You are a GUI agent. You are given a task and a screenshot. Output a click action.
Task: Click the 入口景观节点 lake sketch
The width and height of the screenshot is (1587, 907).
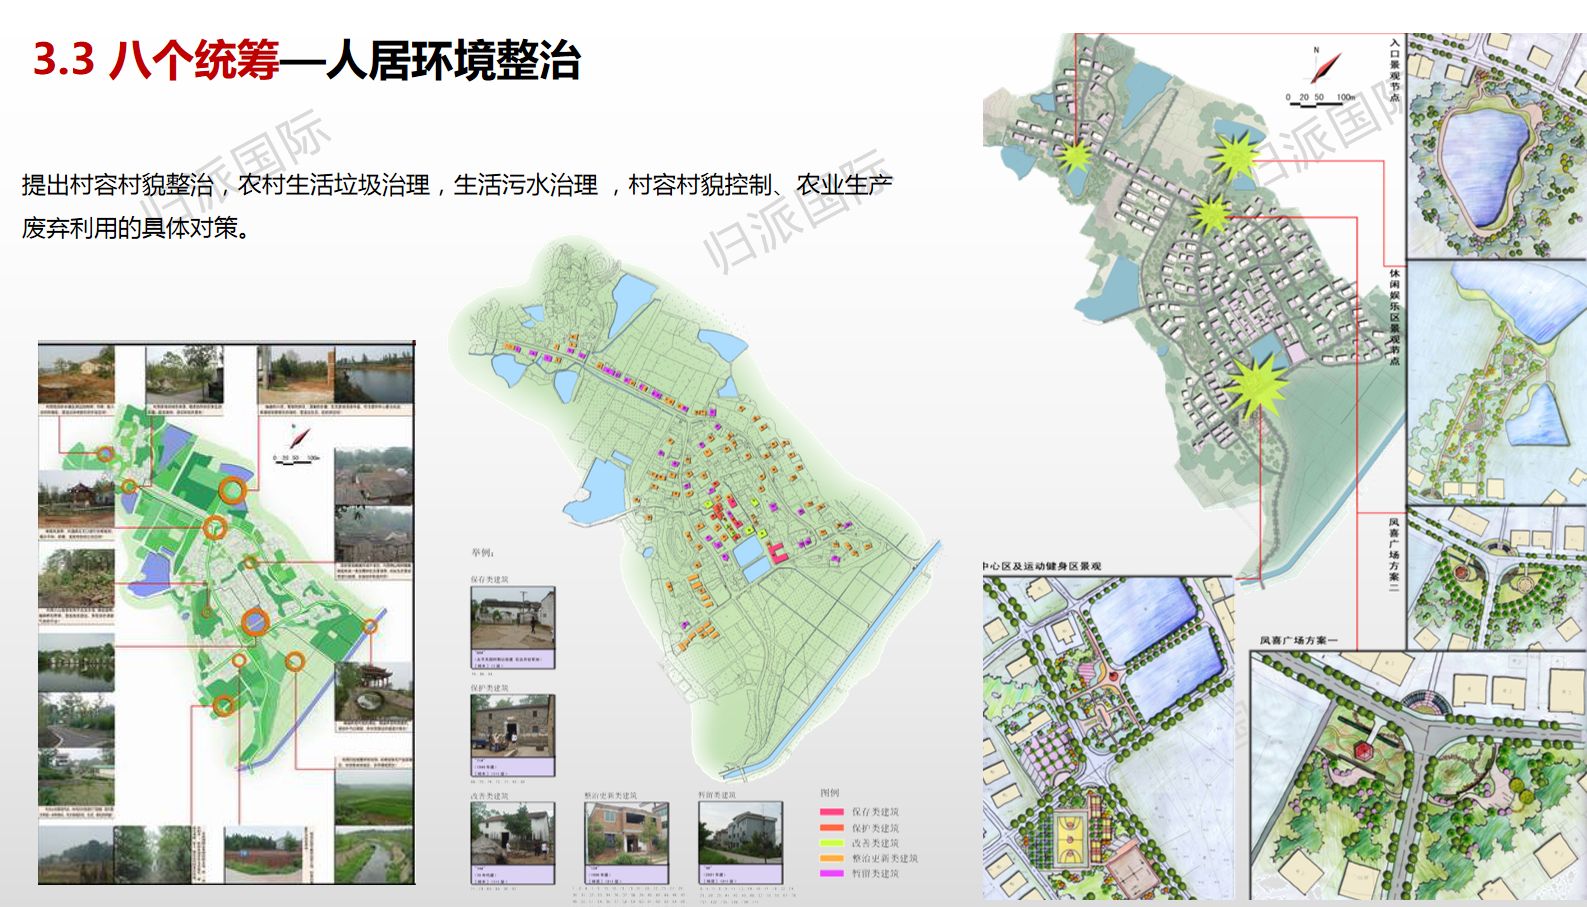tap(1495, 145)
